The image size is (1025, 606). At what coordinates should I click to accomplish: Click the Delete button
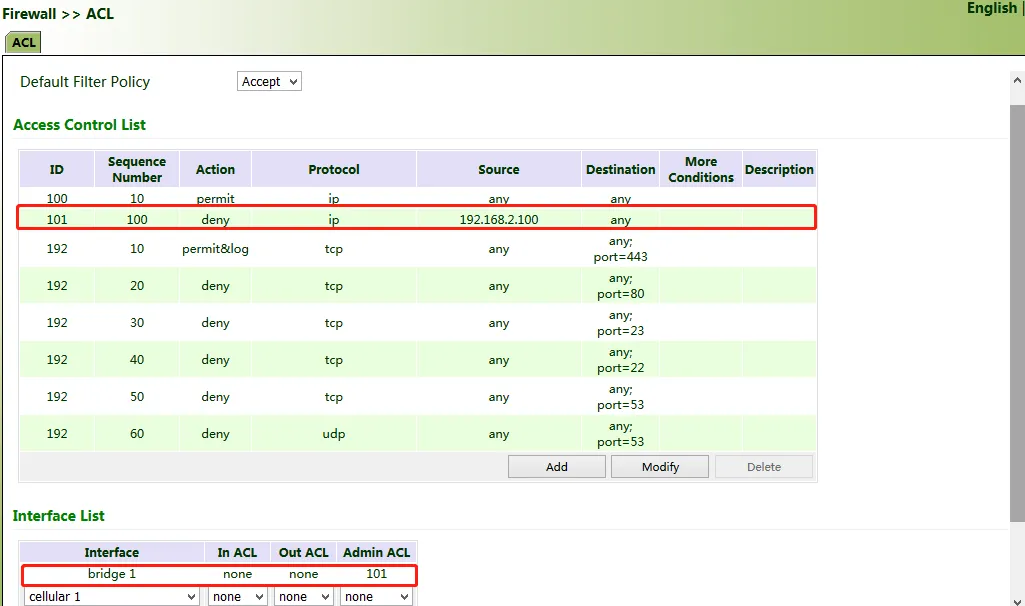click(x=764, y=467)
